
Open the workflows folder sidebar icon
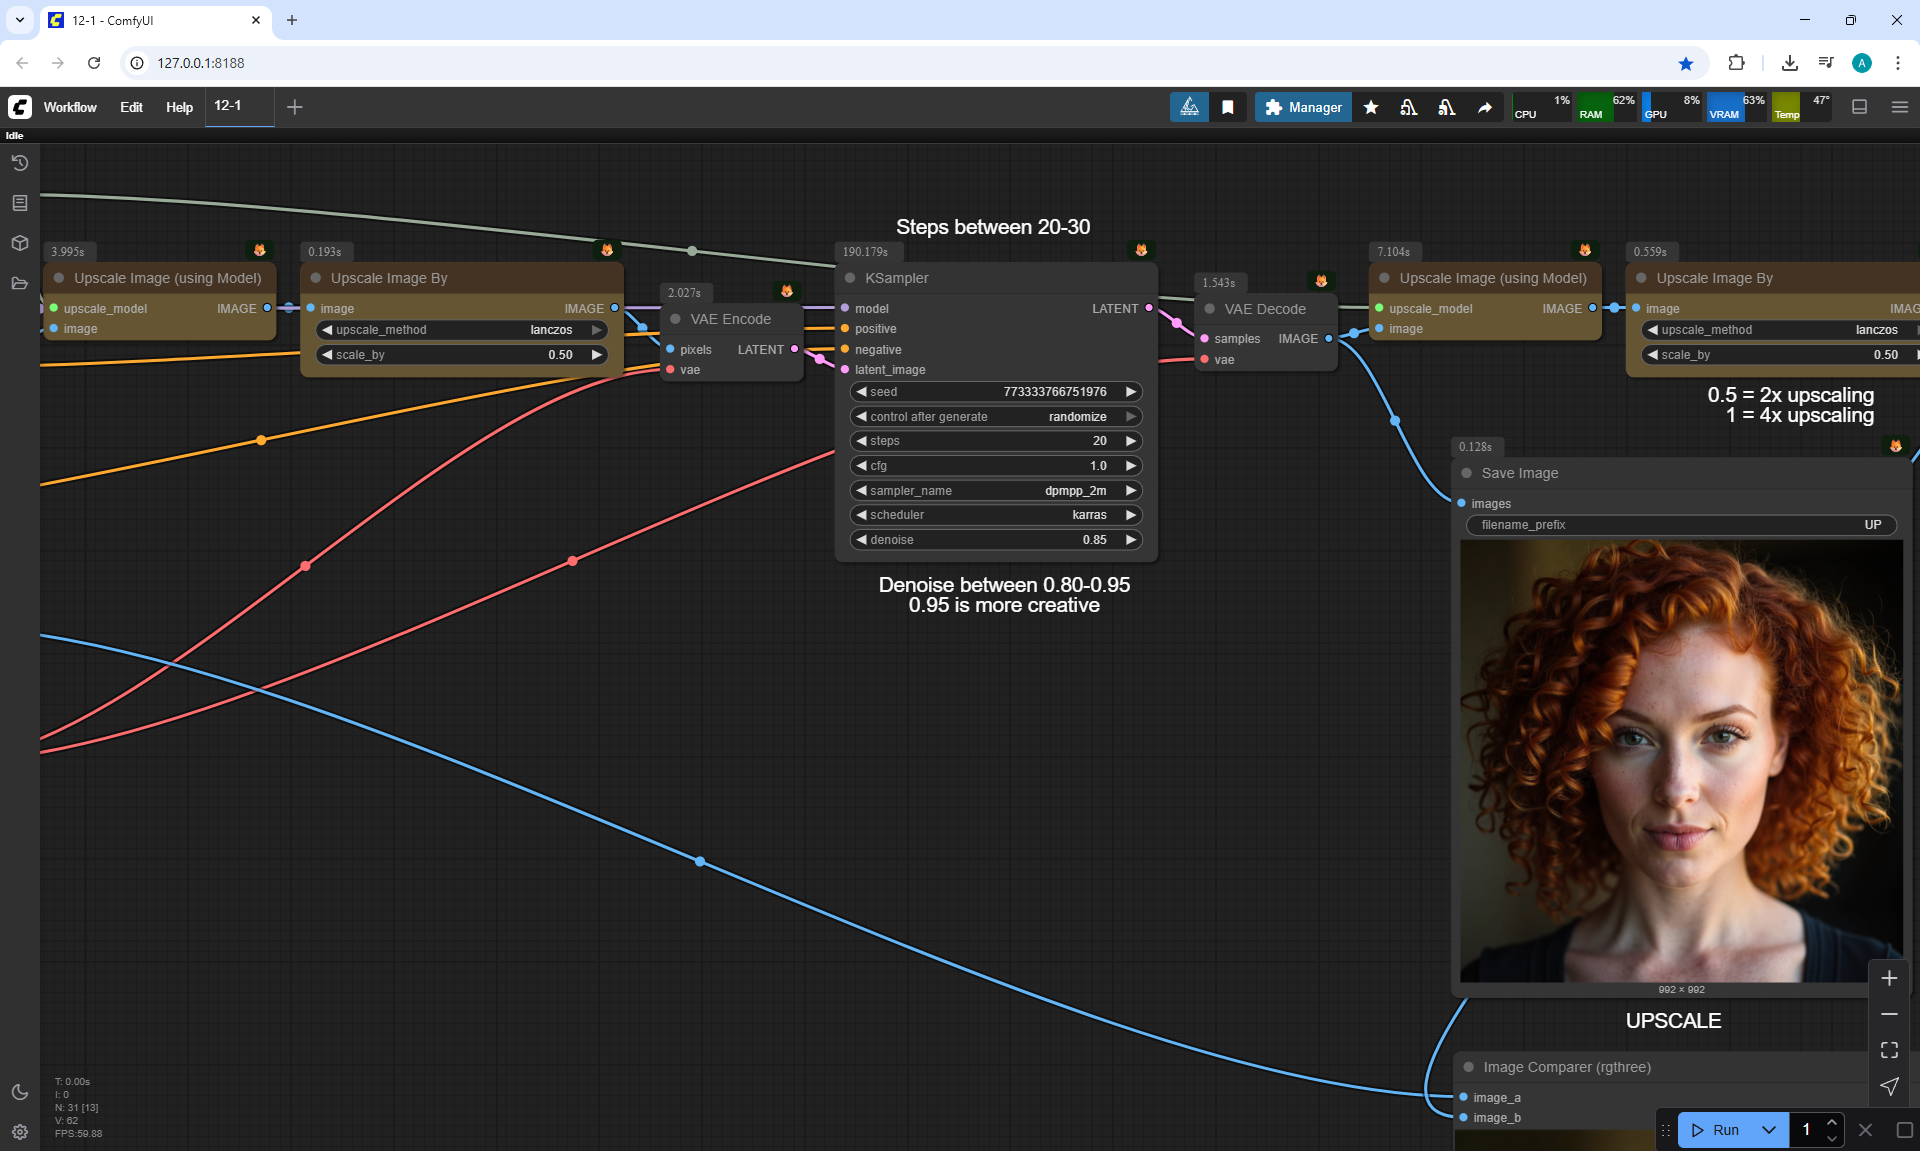(19, 283)
